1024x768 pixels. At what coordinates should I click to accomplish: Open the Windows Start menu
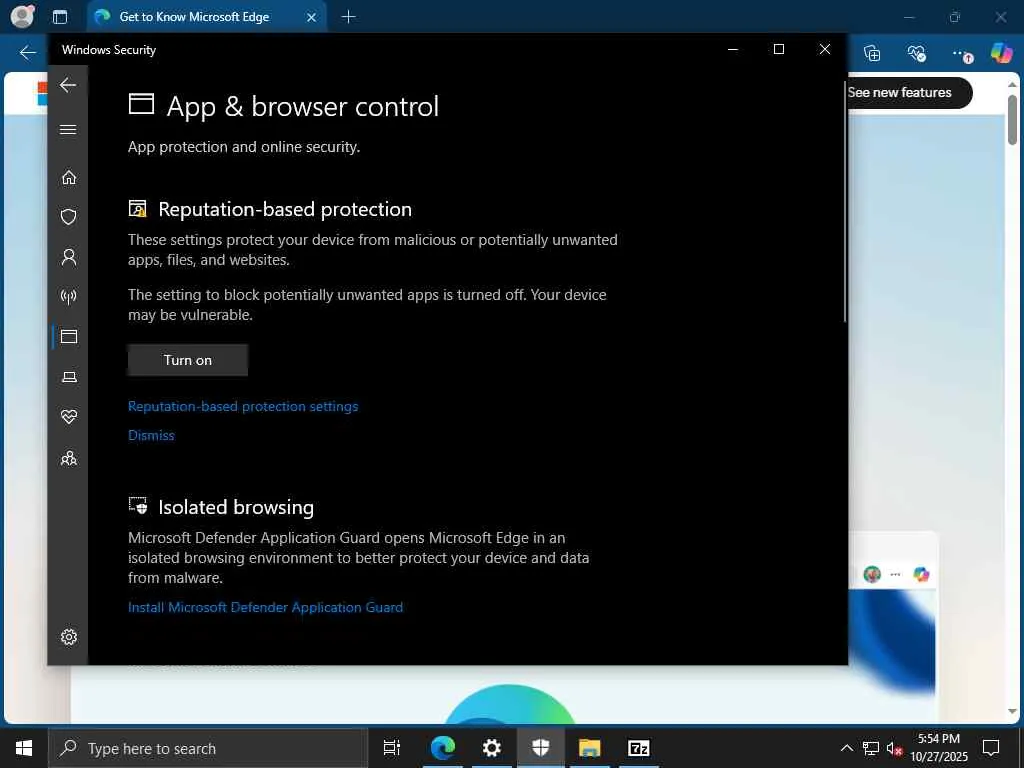coord(24,748)
